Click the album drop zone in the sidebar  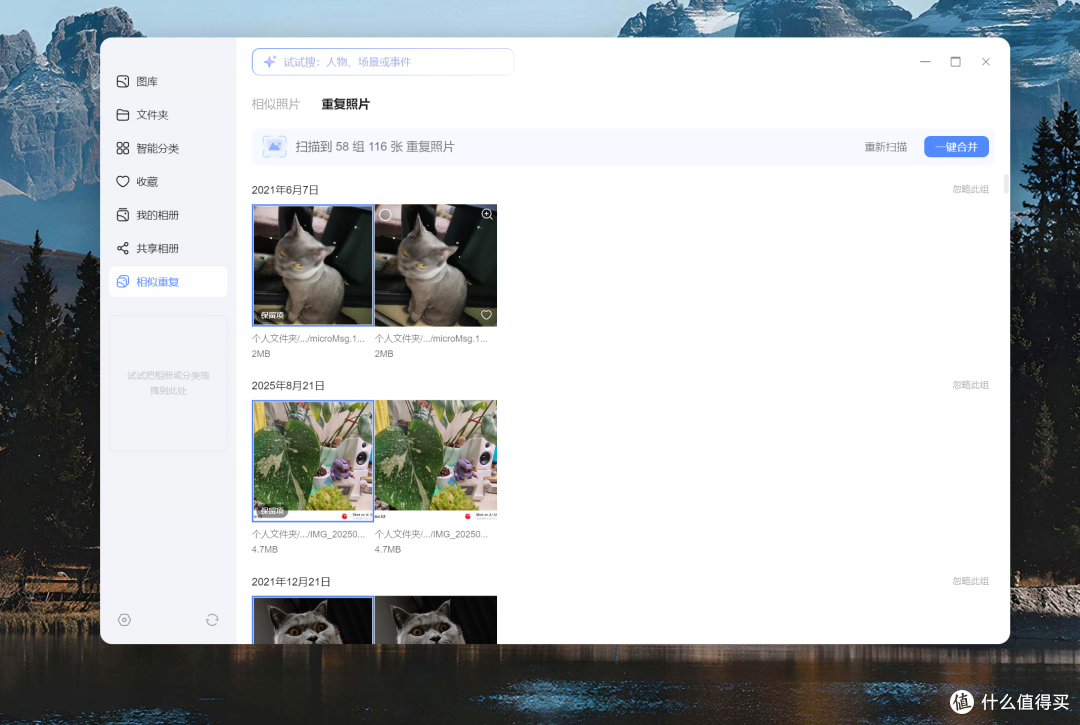pyautogui.click(x=168, y=383)
